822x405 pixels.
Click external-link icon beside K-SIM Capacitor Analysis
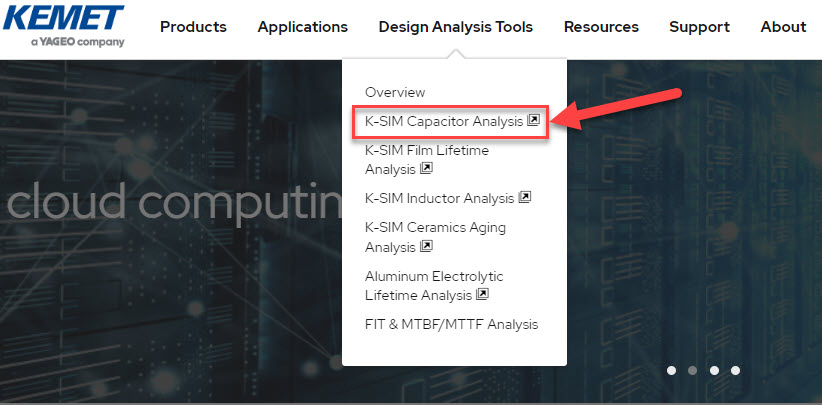[533, 121]
